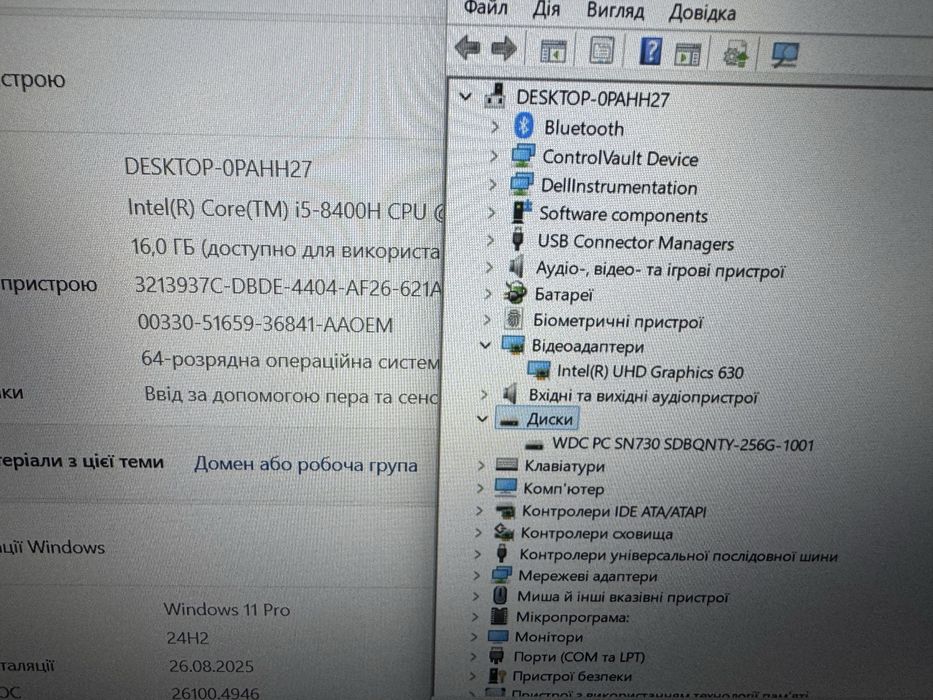933x700 pixels.
Task: Click the DellInstrumentation icon
Action: (x=522, y=185)
